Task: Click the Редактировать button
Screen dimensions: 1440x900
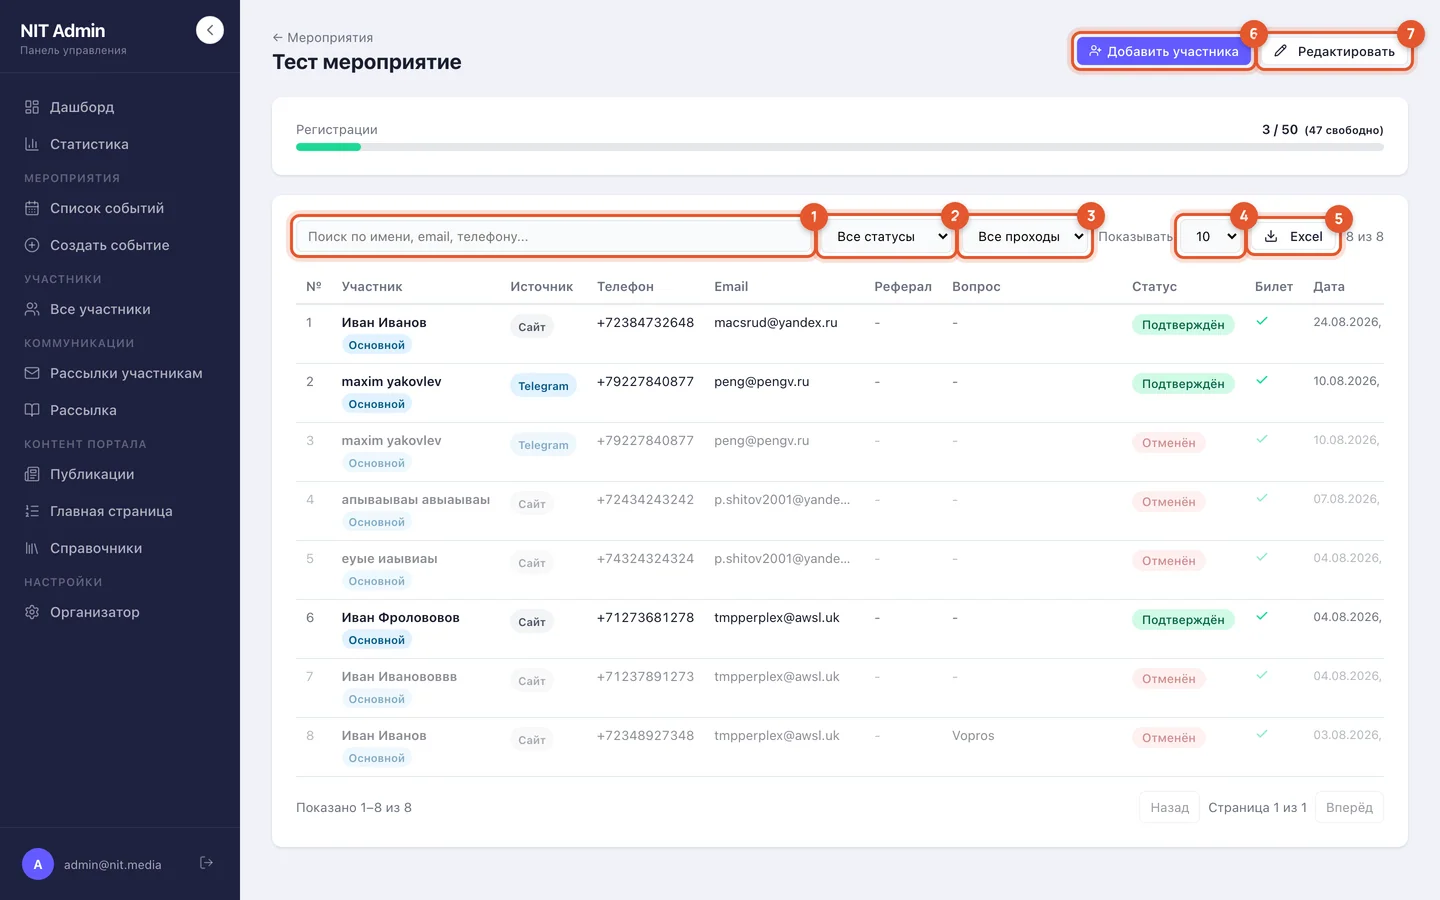Action: tap(1335, 51)
